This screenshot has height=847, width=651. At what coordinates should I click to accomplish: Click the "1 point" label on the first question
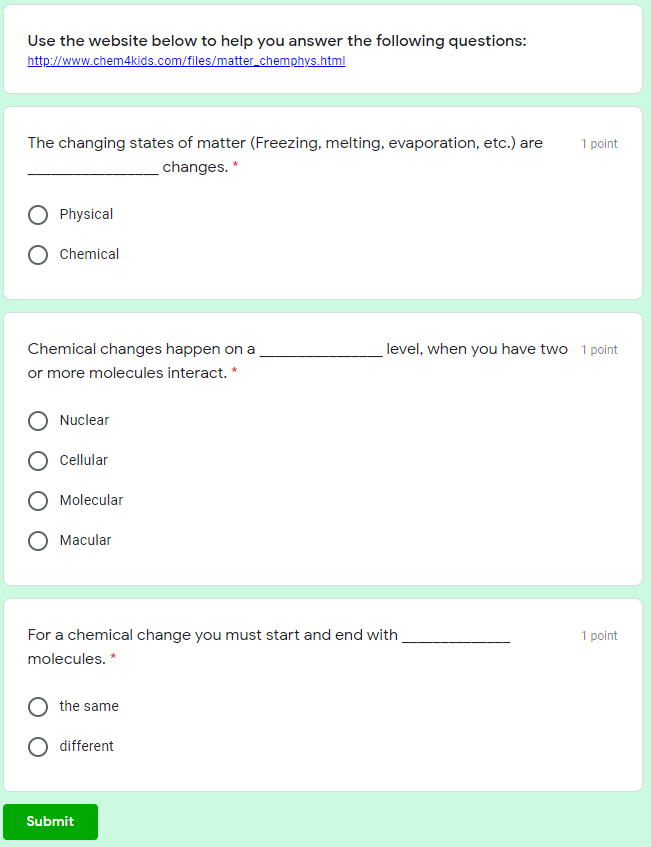pyautogui.click(x=599, y=143)
